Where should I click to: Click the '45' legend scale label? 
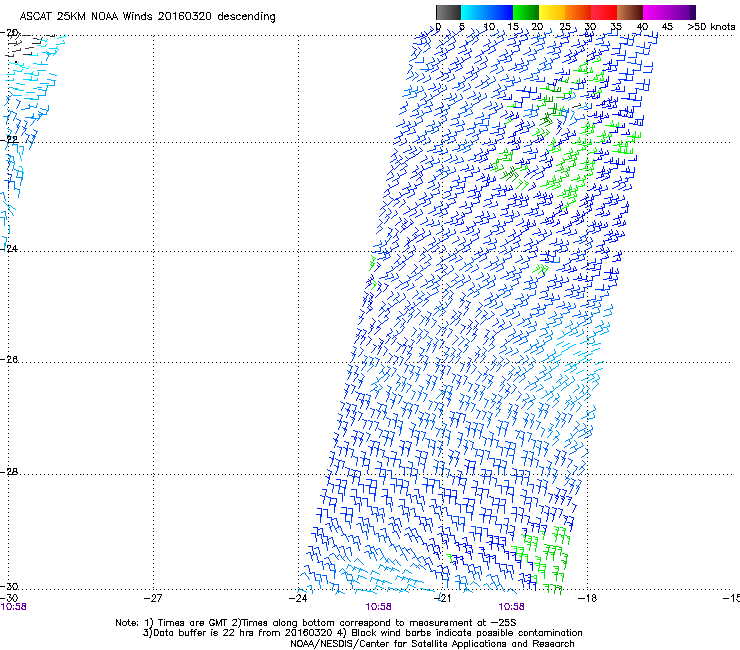click(x=667, y=27)
